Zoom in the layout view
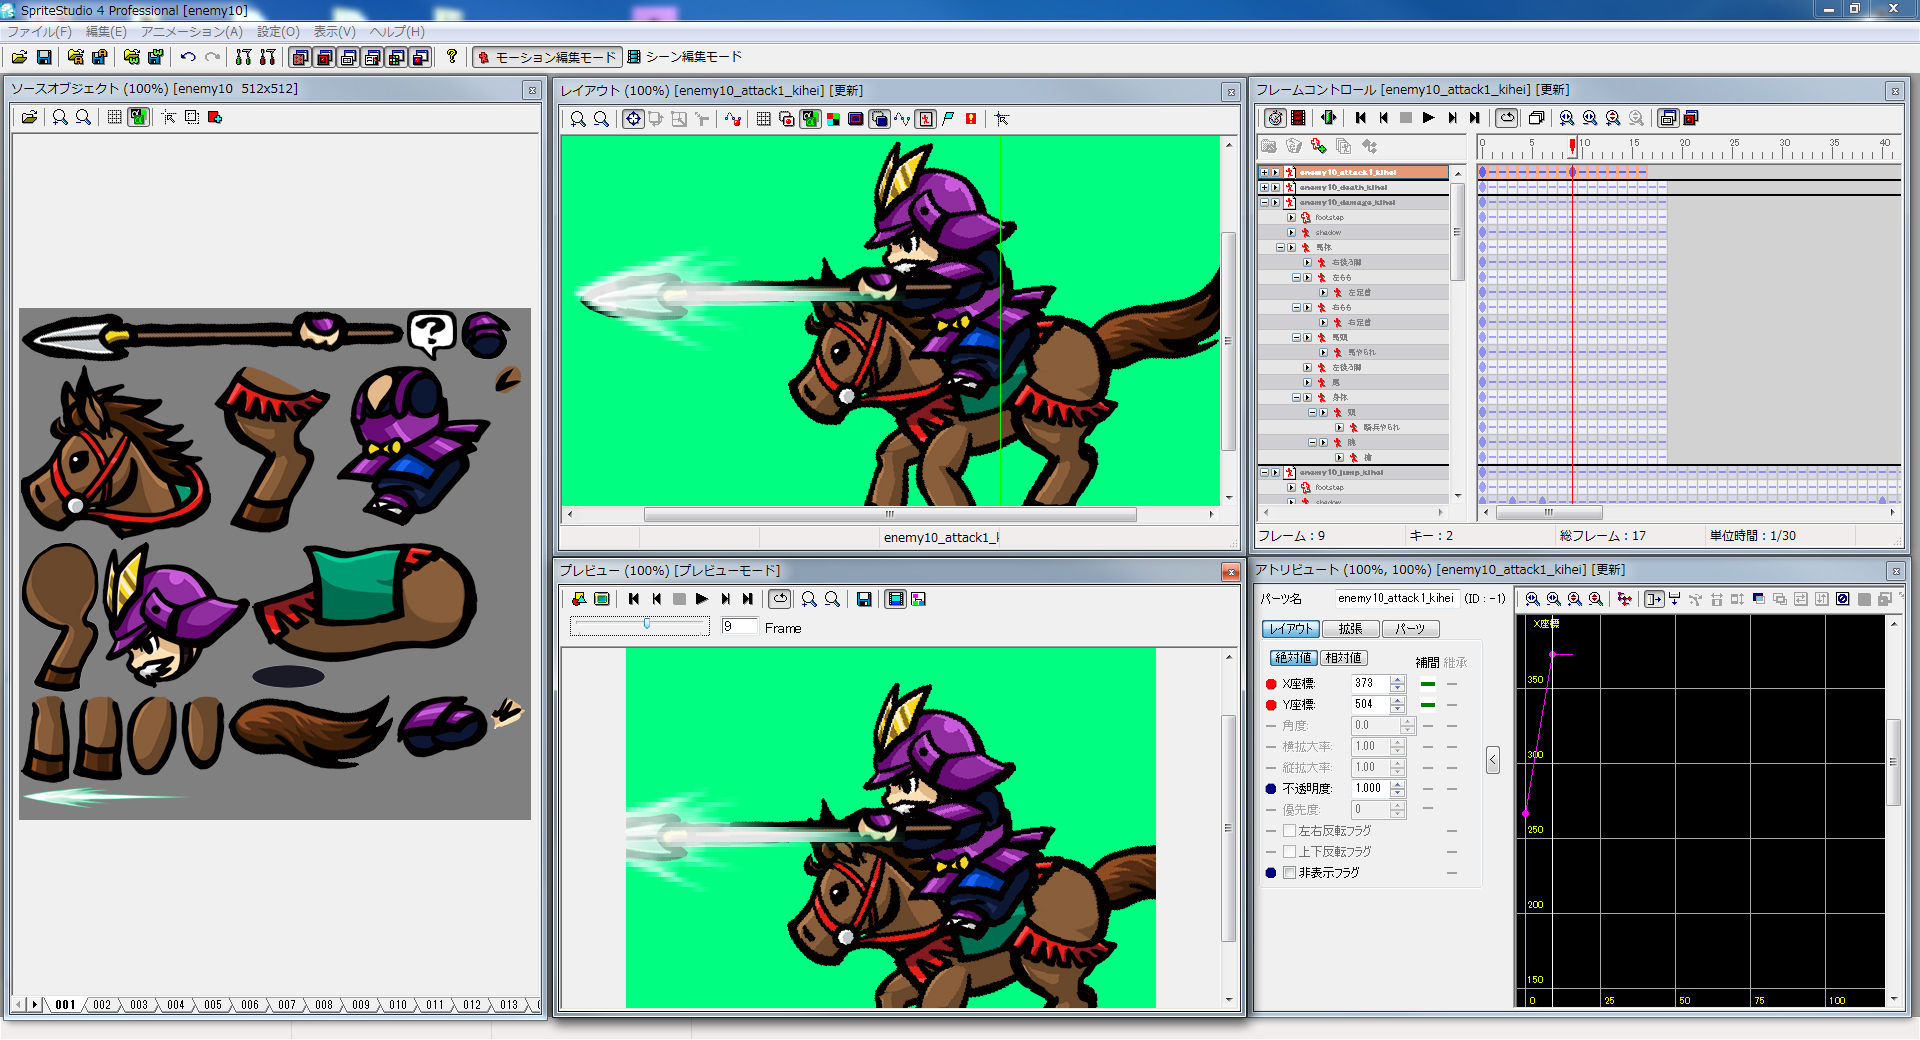 578,119
